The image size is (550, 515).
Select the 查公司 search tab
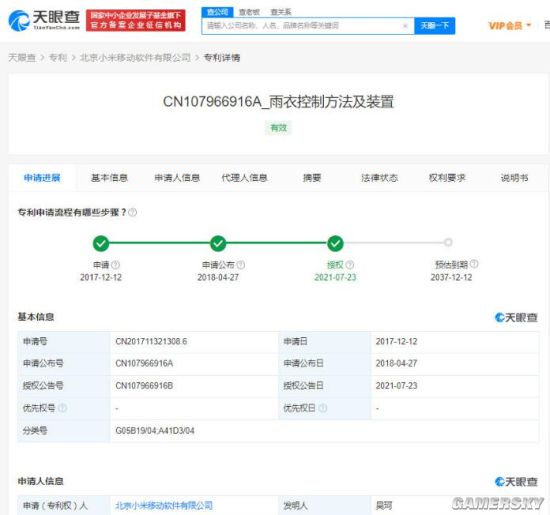(x=217, y=12)
